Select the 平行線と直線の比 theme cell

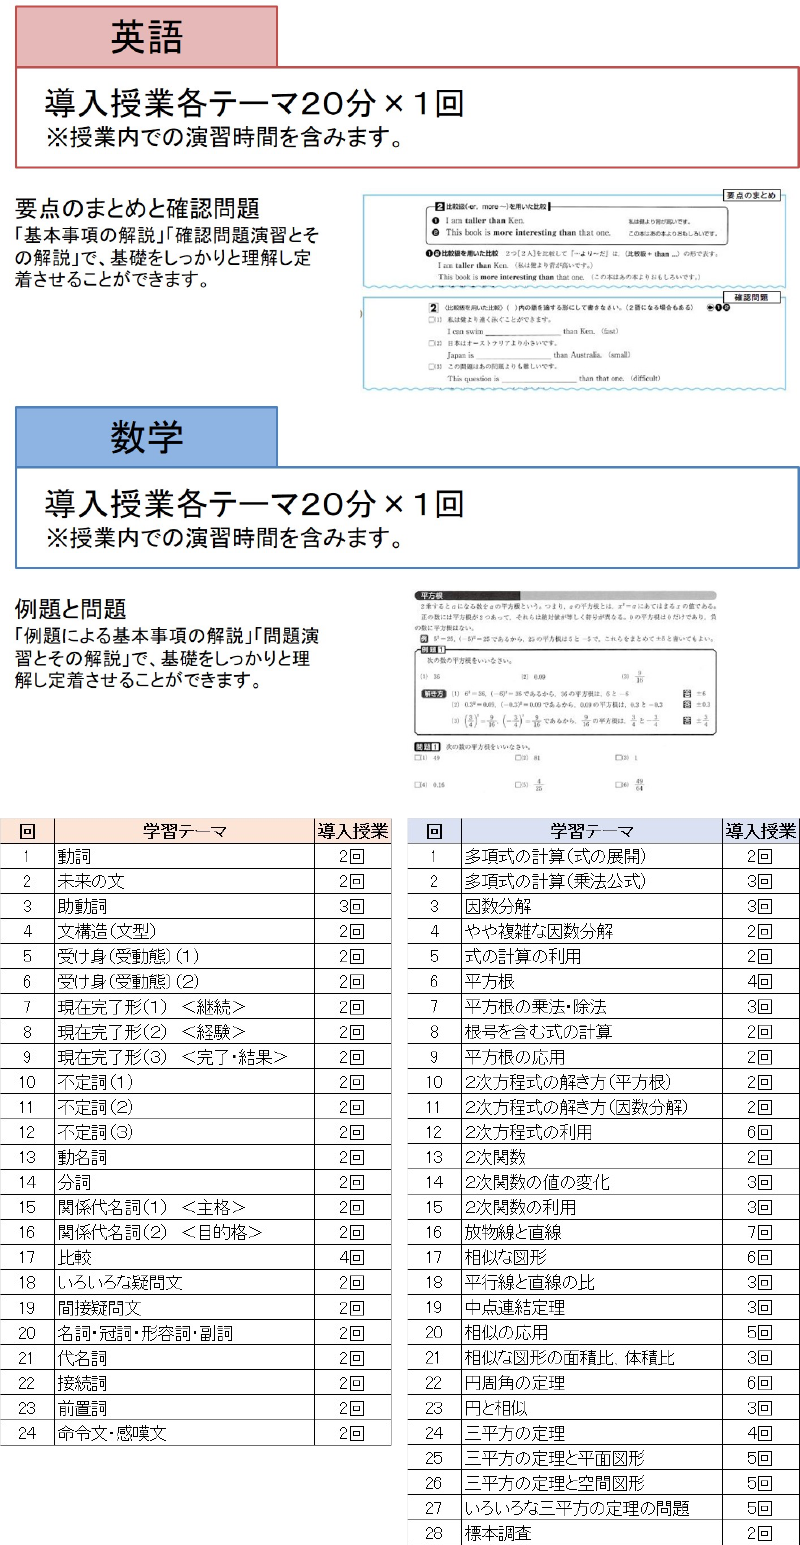coord(592,1282)
